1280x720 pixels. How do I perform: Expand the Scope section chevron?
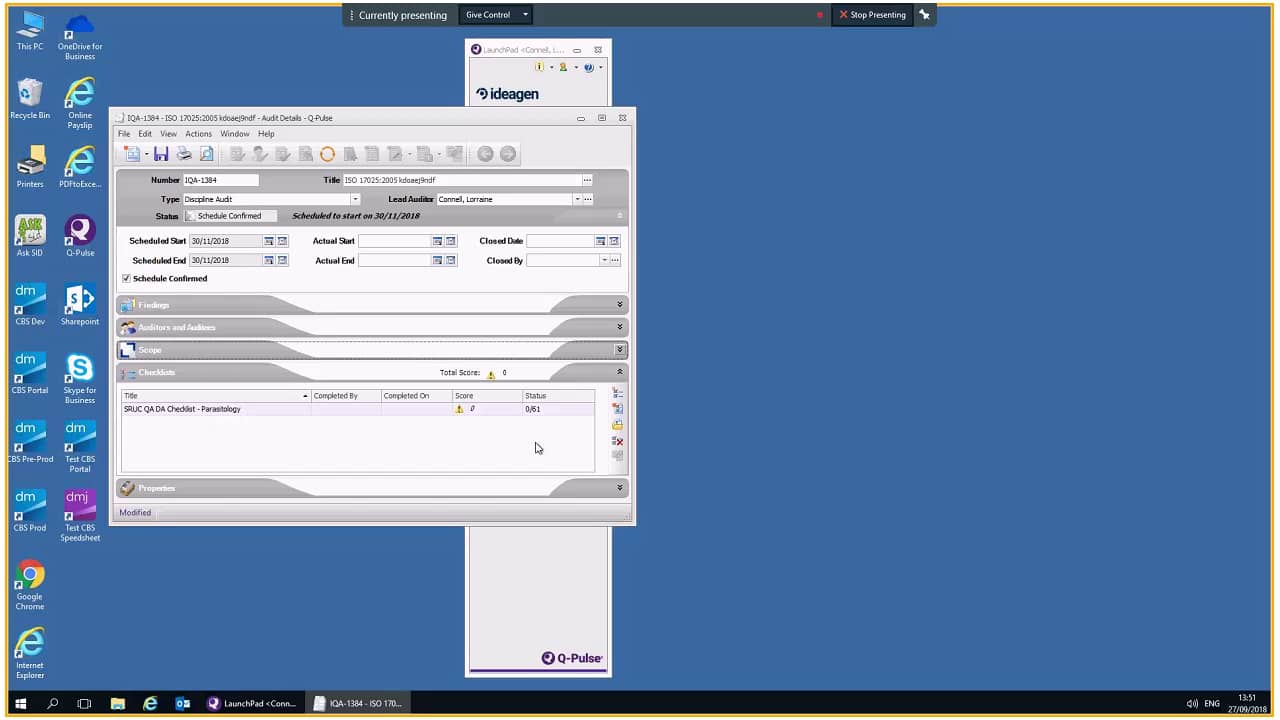point(620,350)
